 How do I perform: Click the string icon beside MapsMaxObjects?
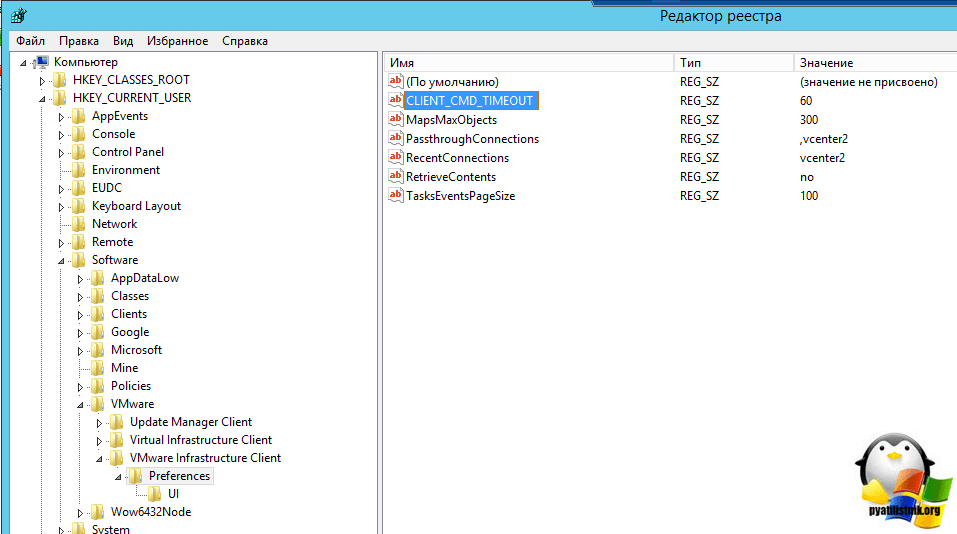pyautogui.click(x=395, y=120)
